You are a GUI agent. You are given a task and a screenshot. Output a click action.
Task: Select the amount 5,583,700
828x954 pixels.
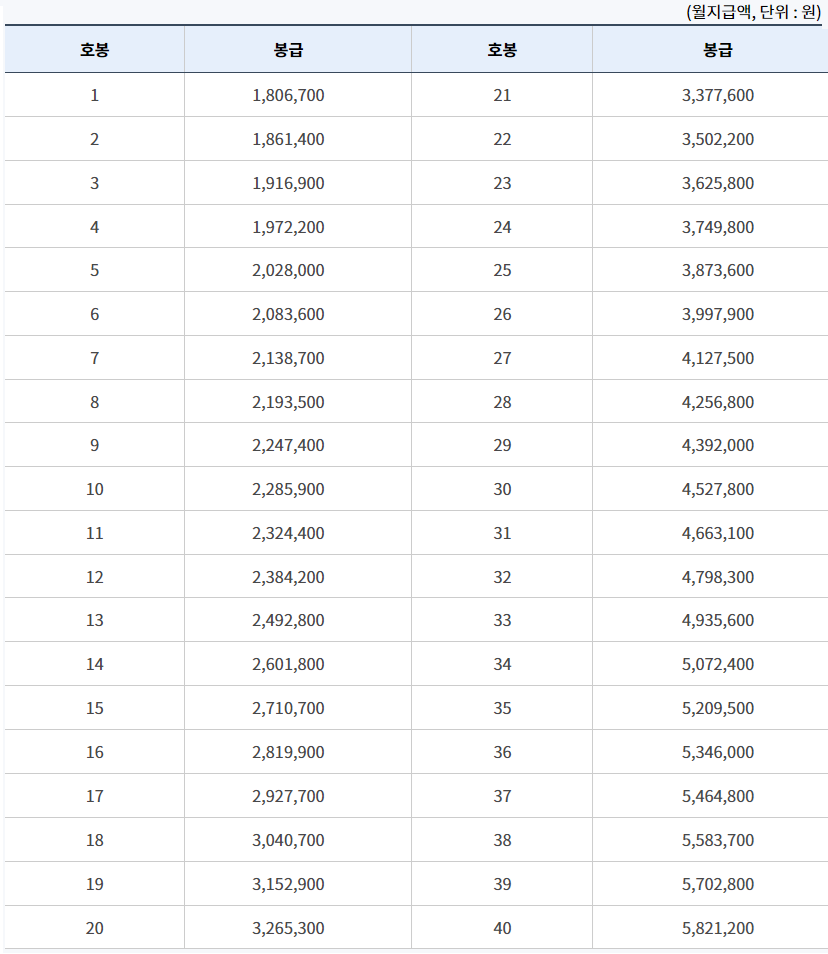coord(718,840)
